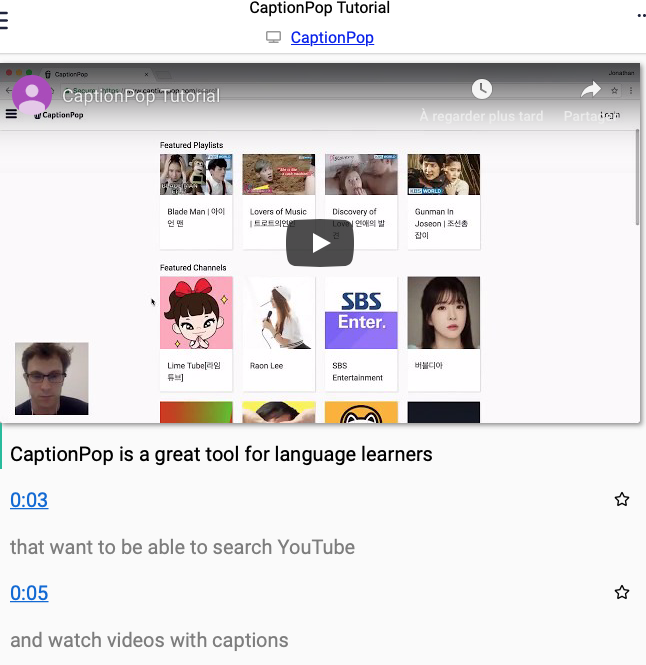Select caption 'and watch videos with captions'
This screenshot has width=646, height=665.
coord(149,640)
